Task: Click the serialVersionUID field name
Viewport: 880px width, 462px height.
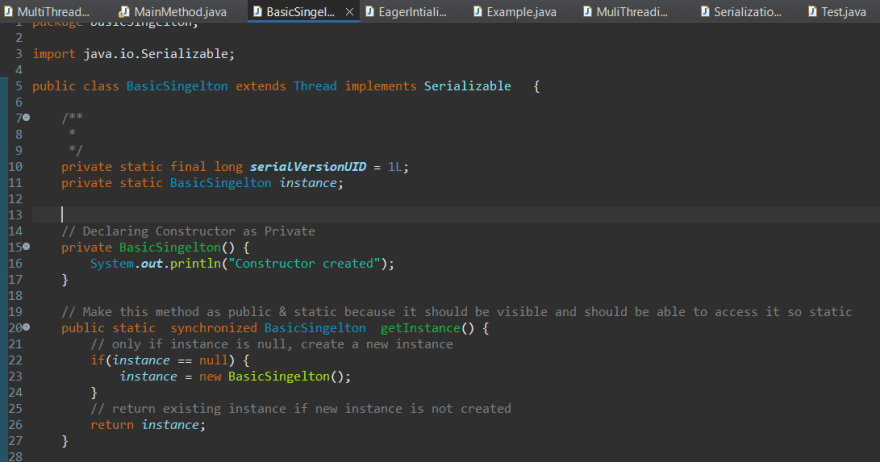Action: (x=308, y=167)
